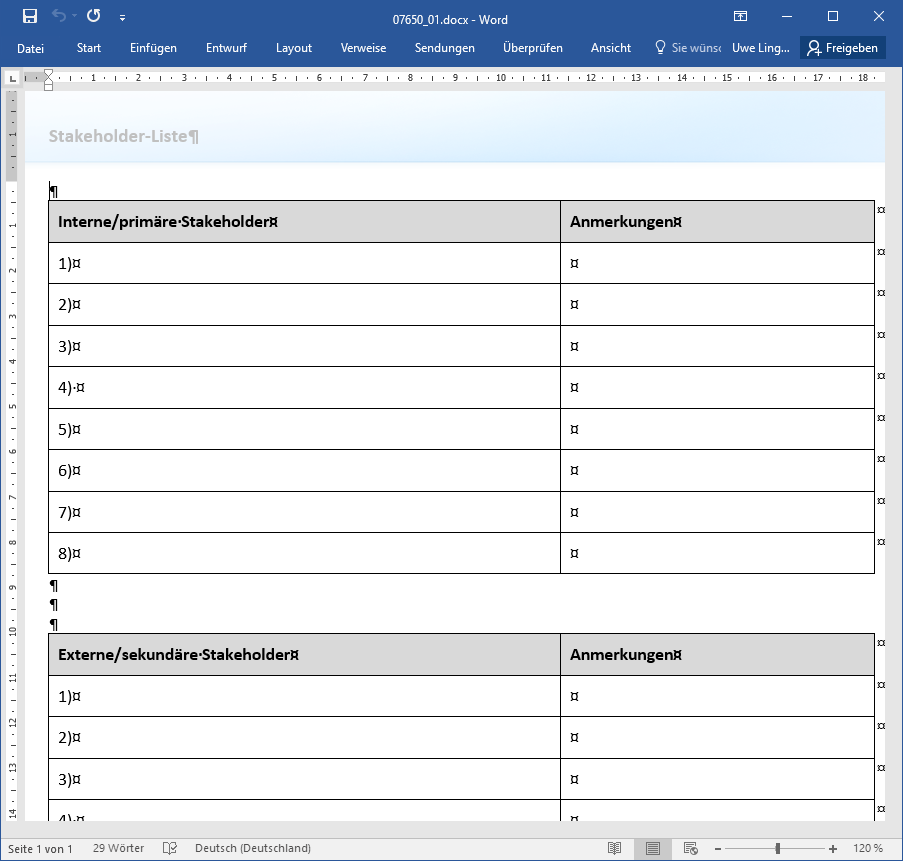Click the Uwe Ling account name
The height and width of the screenshot is (861, 903).
760,48
